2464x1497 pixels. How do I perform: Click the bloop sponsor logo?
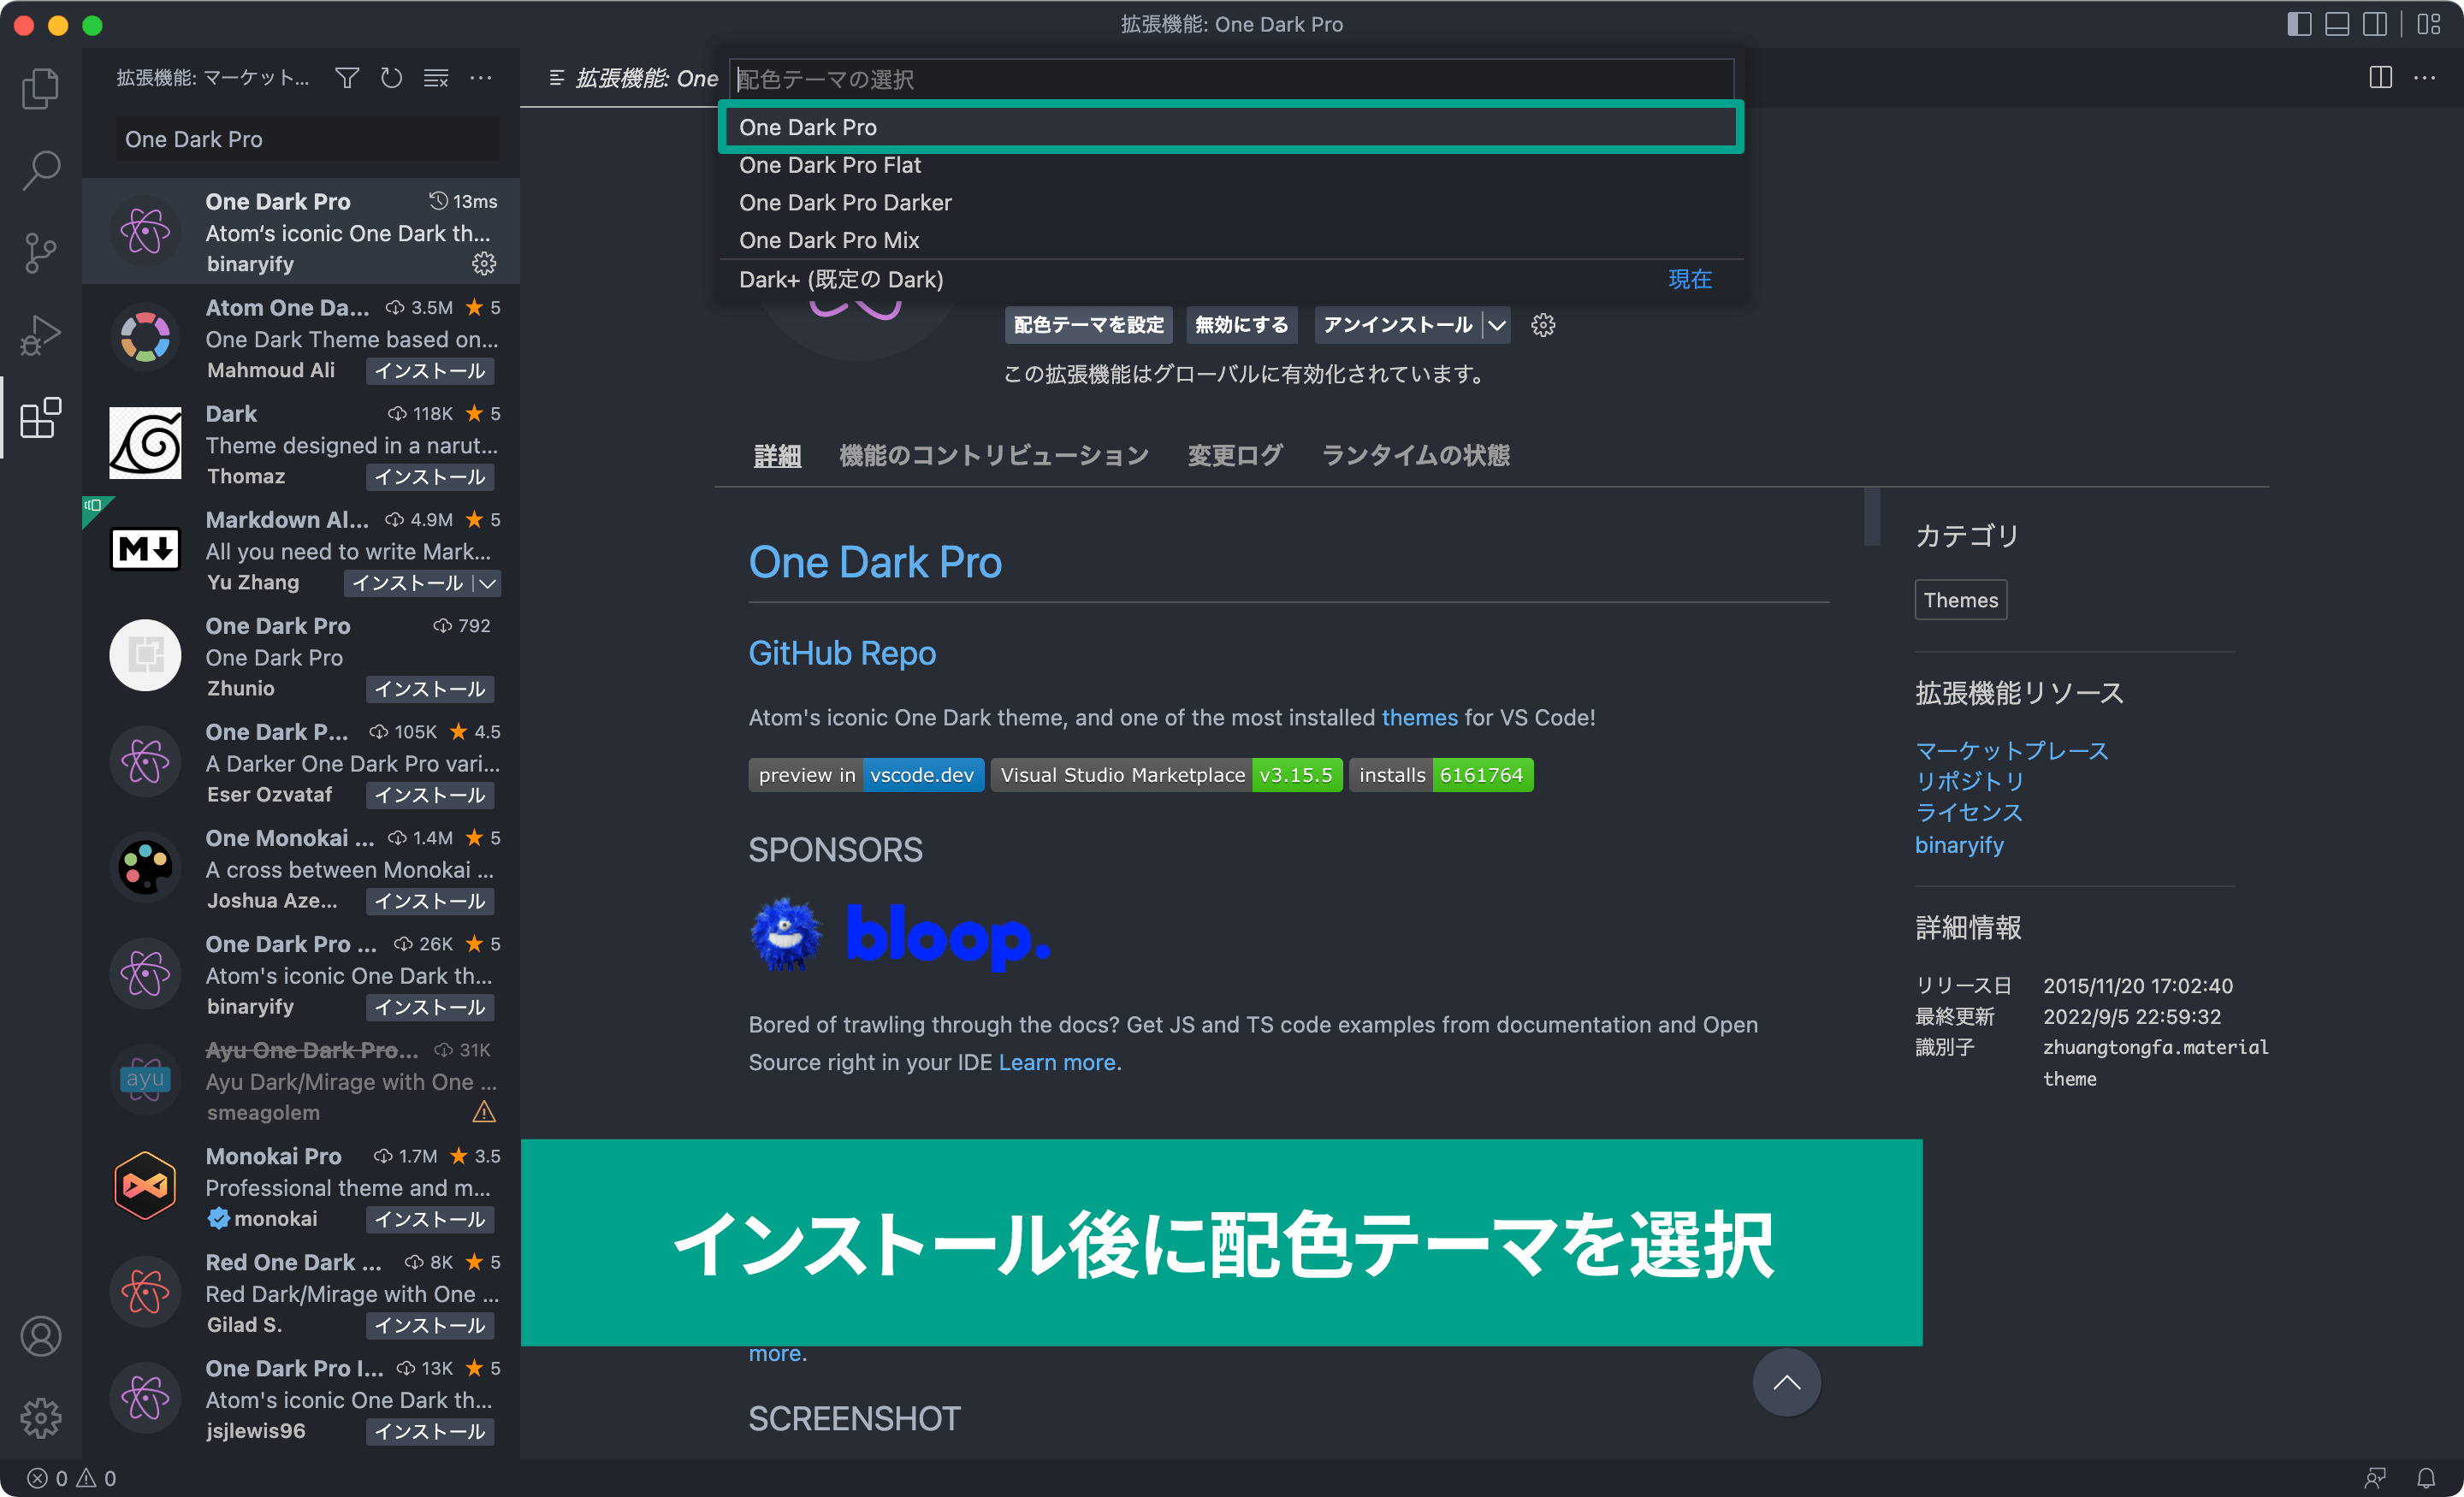coord(899,935)
